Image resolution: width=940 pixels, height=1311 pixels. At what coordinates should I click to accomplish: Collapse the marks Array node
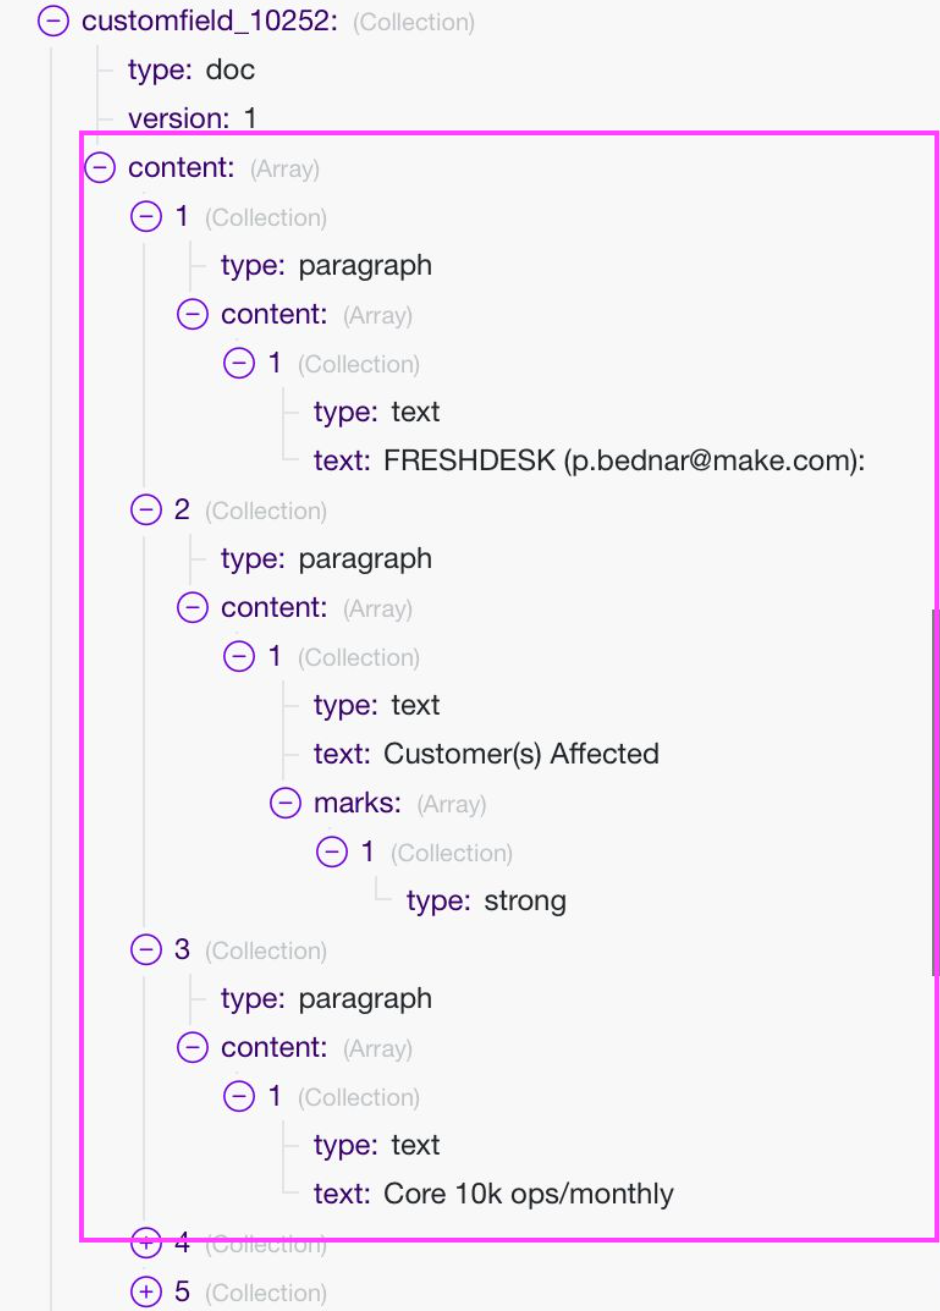(285, 803)
